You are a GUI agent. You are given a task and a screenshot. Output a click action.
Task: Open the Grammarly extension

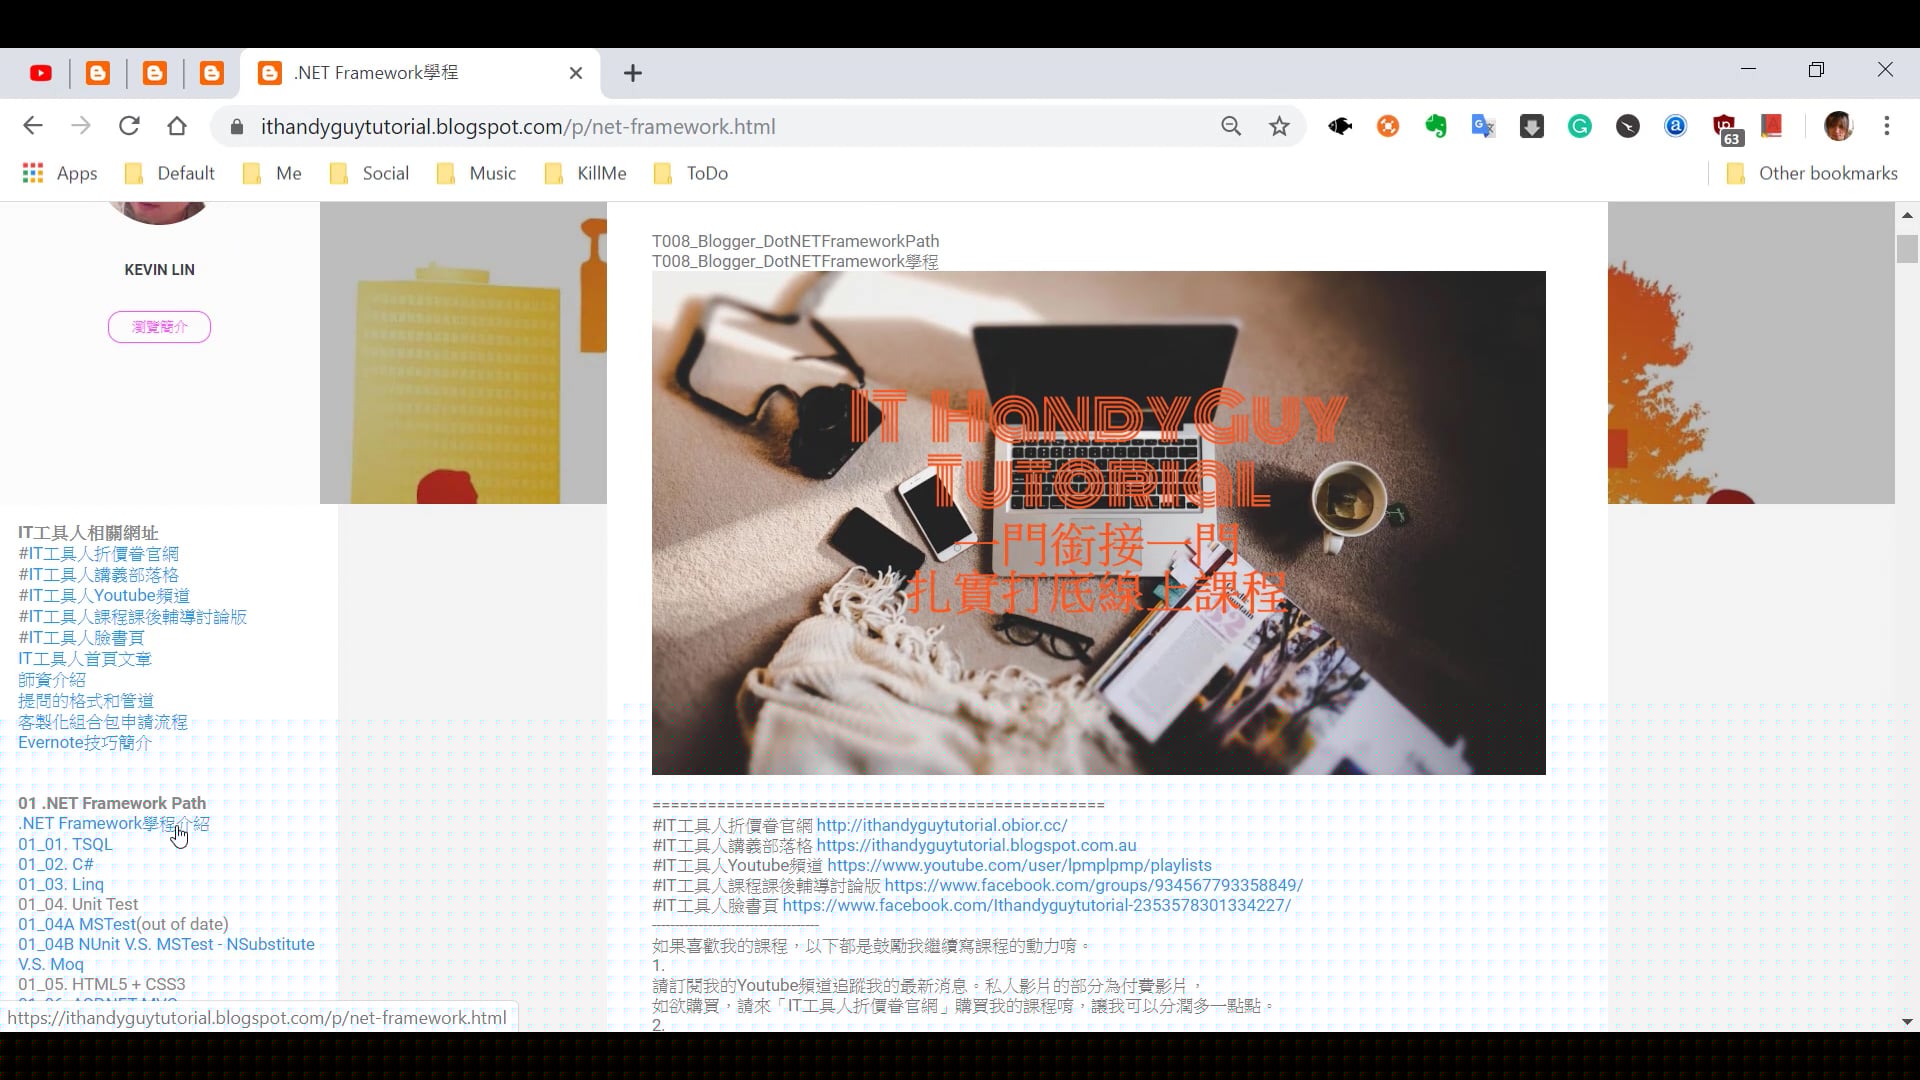click(x=1579, y=126)
